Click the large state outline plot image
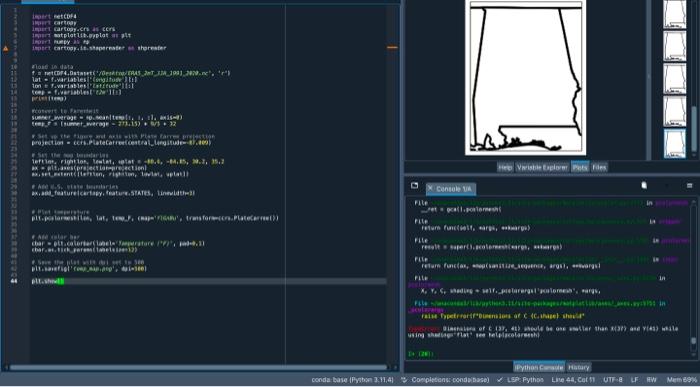The width and height of the screenshot is (700, 387). [526, 77]
